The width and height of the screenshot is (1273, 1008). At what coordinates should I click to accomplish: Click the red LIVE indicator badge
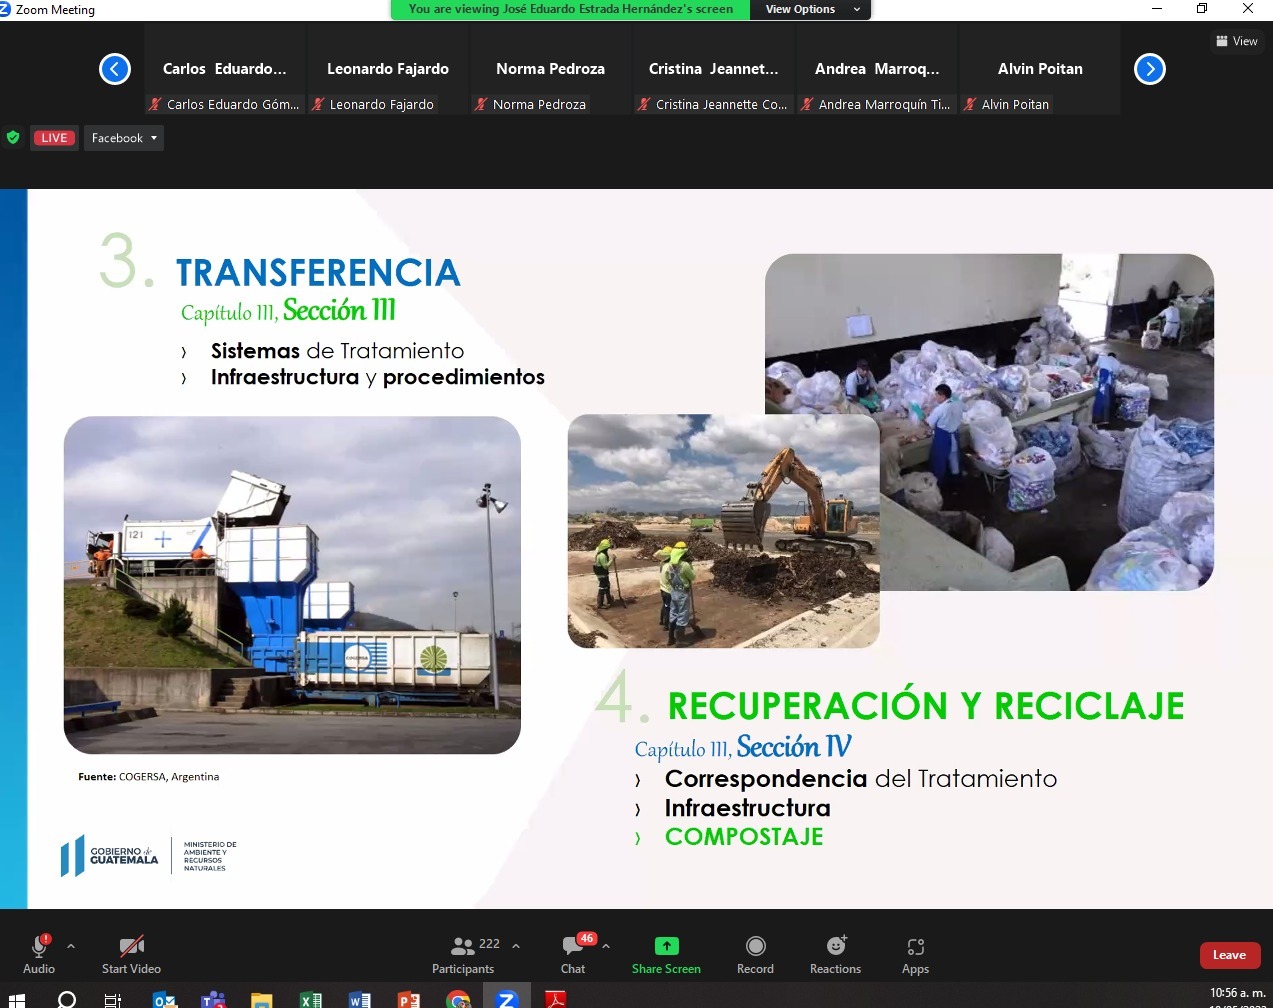point(54,138)
